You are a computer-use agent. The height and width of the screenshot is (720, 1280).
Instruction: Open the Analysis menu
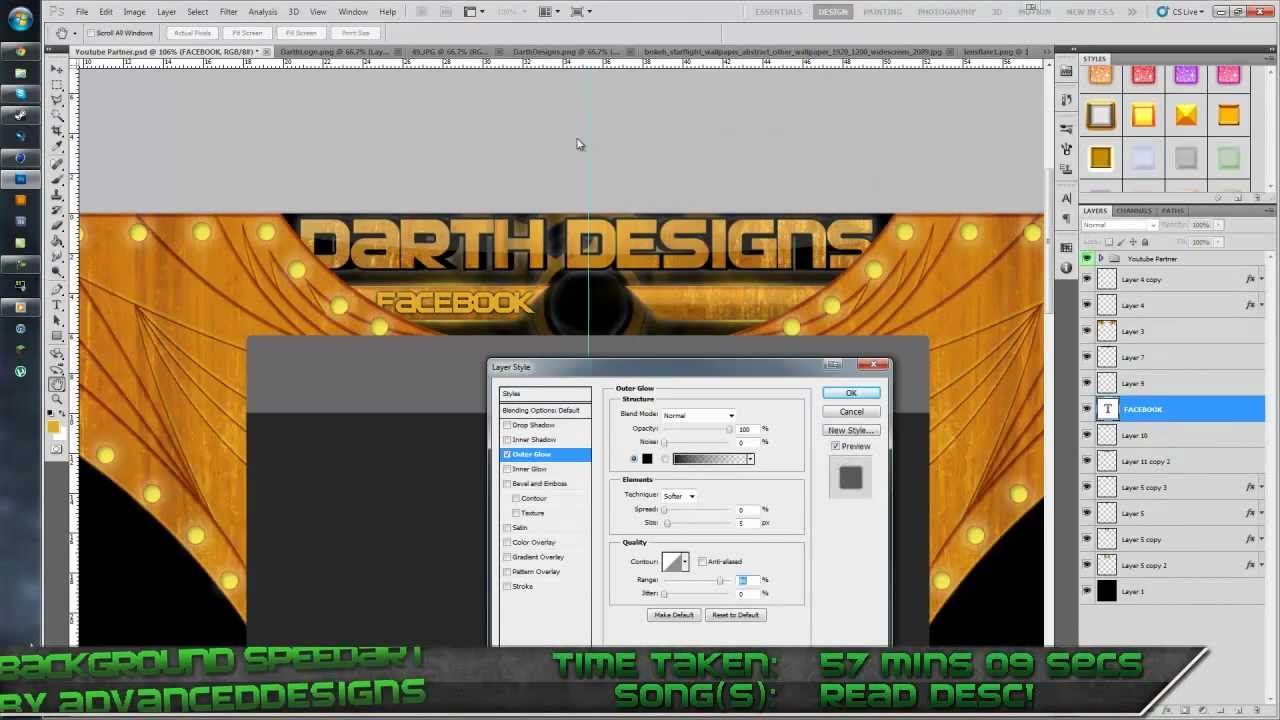263,12
